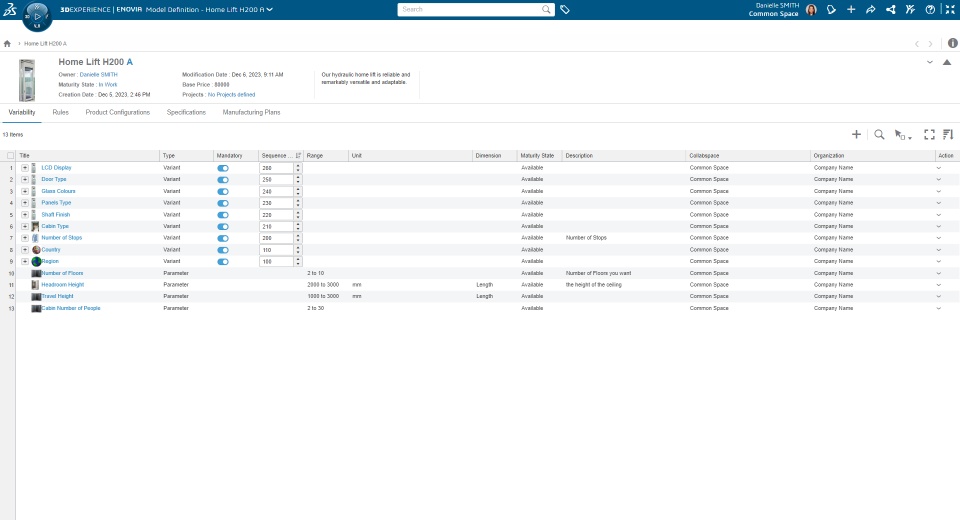Toggle Mandatory switch for Shaft Finish
This screenshot has width=960, height=520.
point(223,215)
